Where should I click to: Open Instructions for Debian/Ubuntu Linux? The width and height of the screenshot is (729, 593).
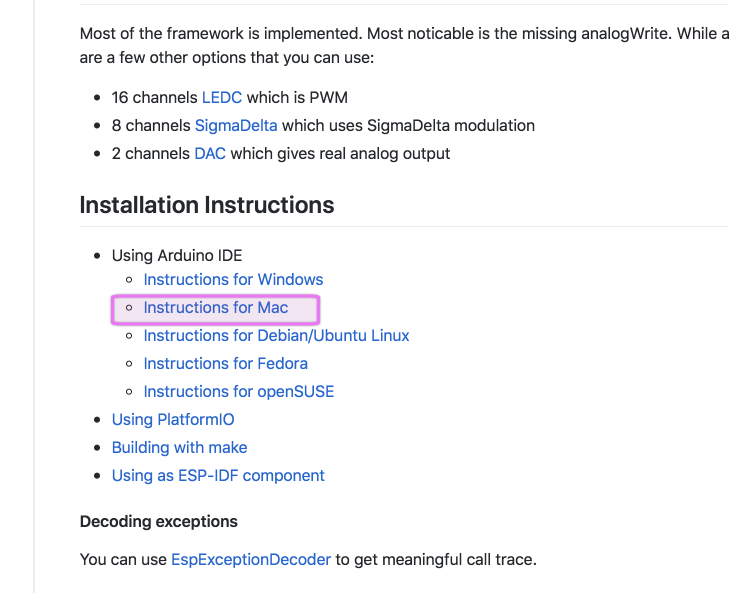(276, 336)
